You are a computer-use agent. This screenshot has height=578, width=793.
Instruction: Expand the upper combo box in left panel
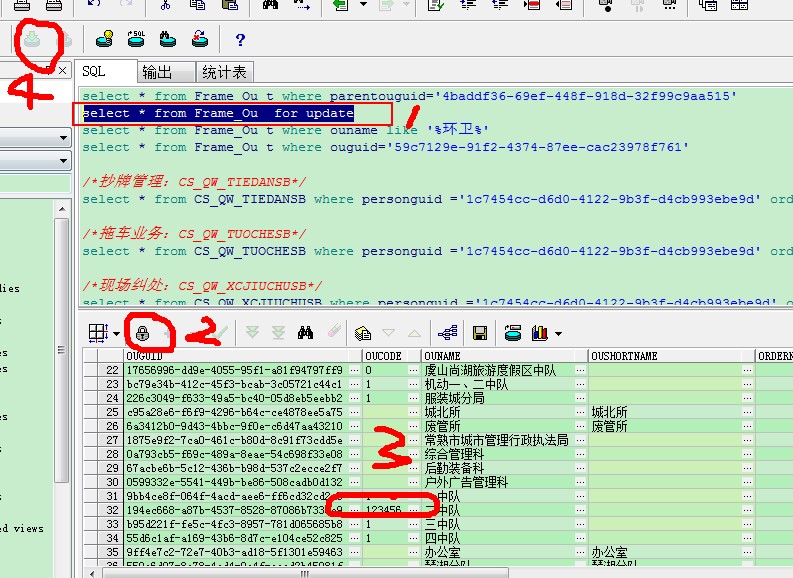62,137
